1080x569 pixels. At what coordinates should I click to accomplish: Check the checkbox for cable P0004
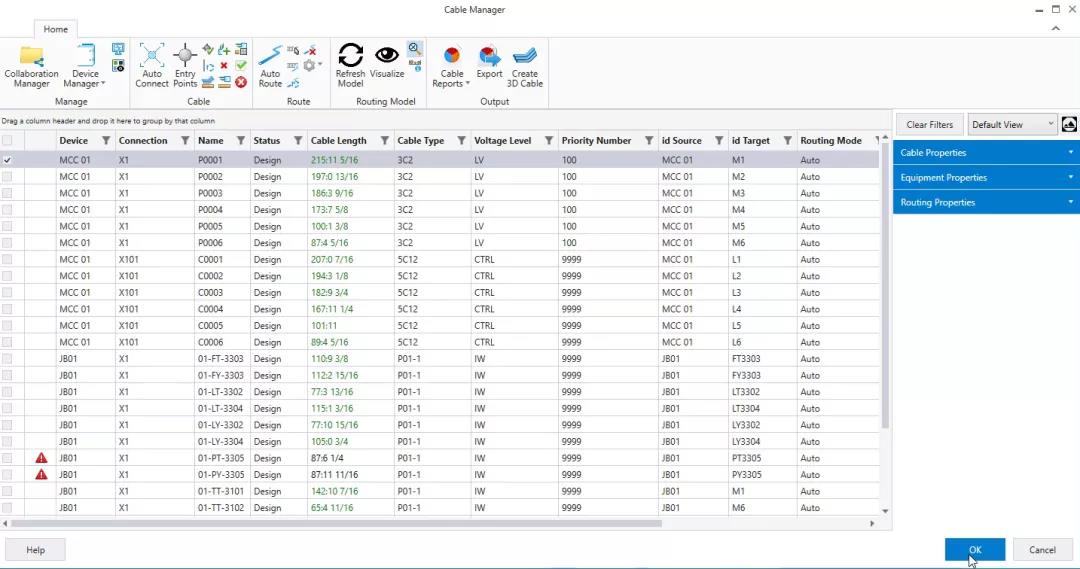(7, 209)
